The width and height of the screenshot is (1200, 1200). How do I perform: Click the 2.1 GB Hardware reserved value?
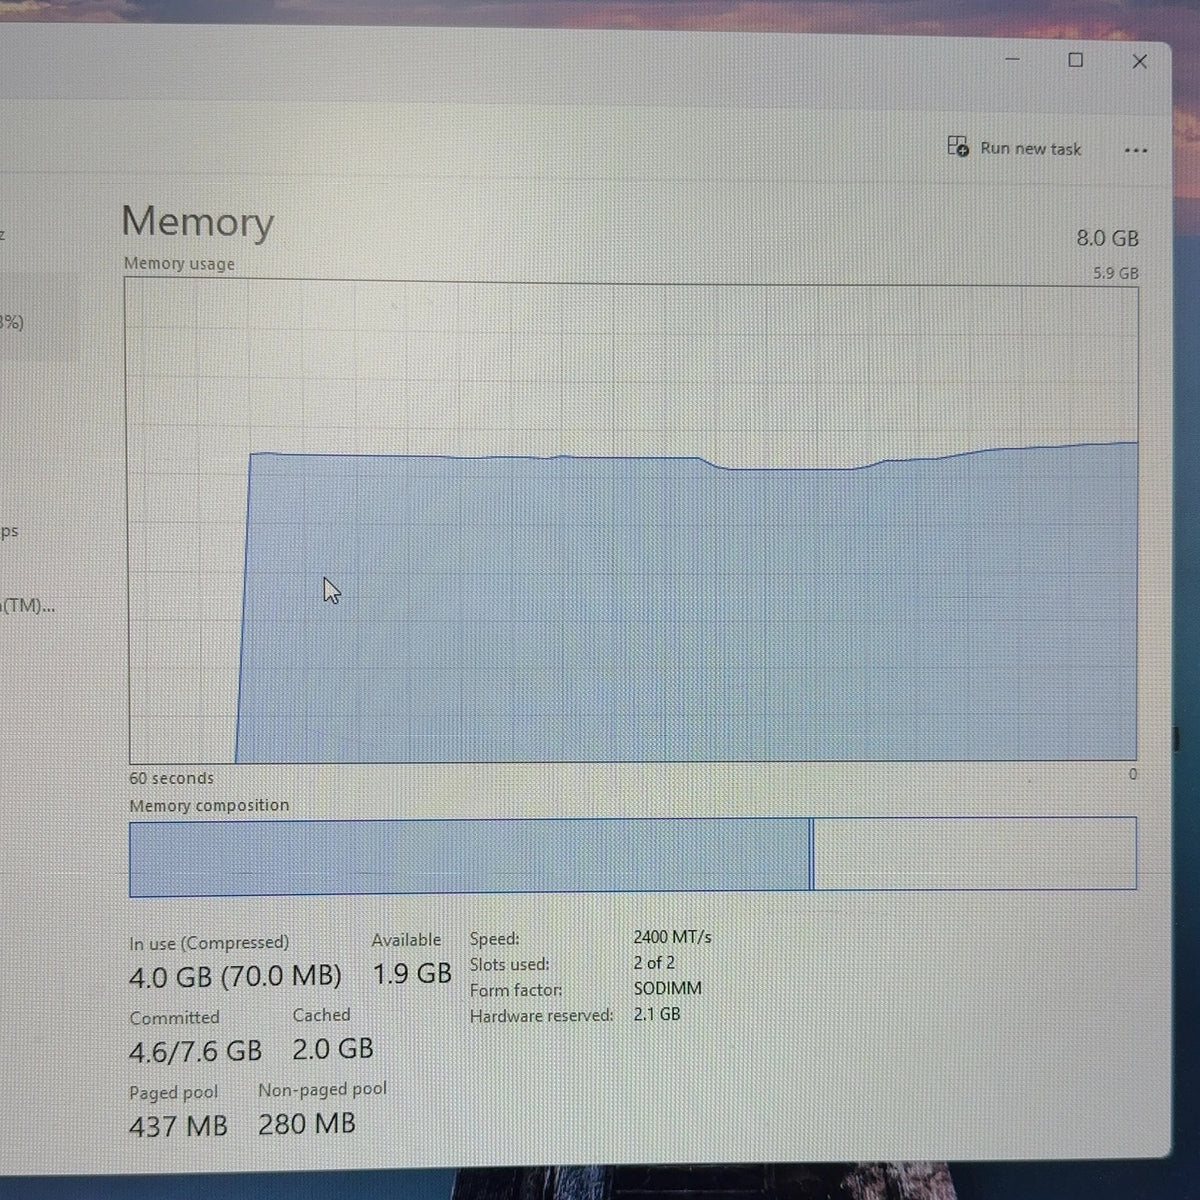click(656, 1014)
